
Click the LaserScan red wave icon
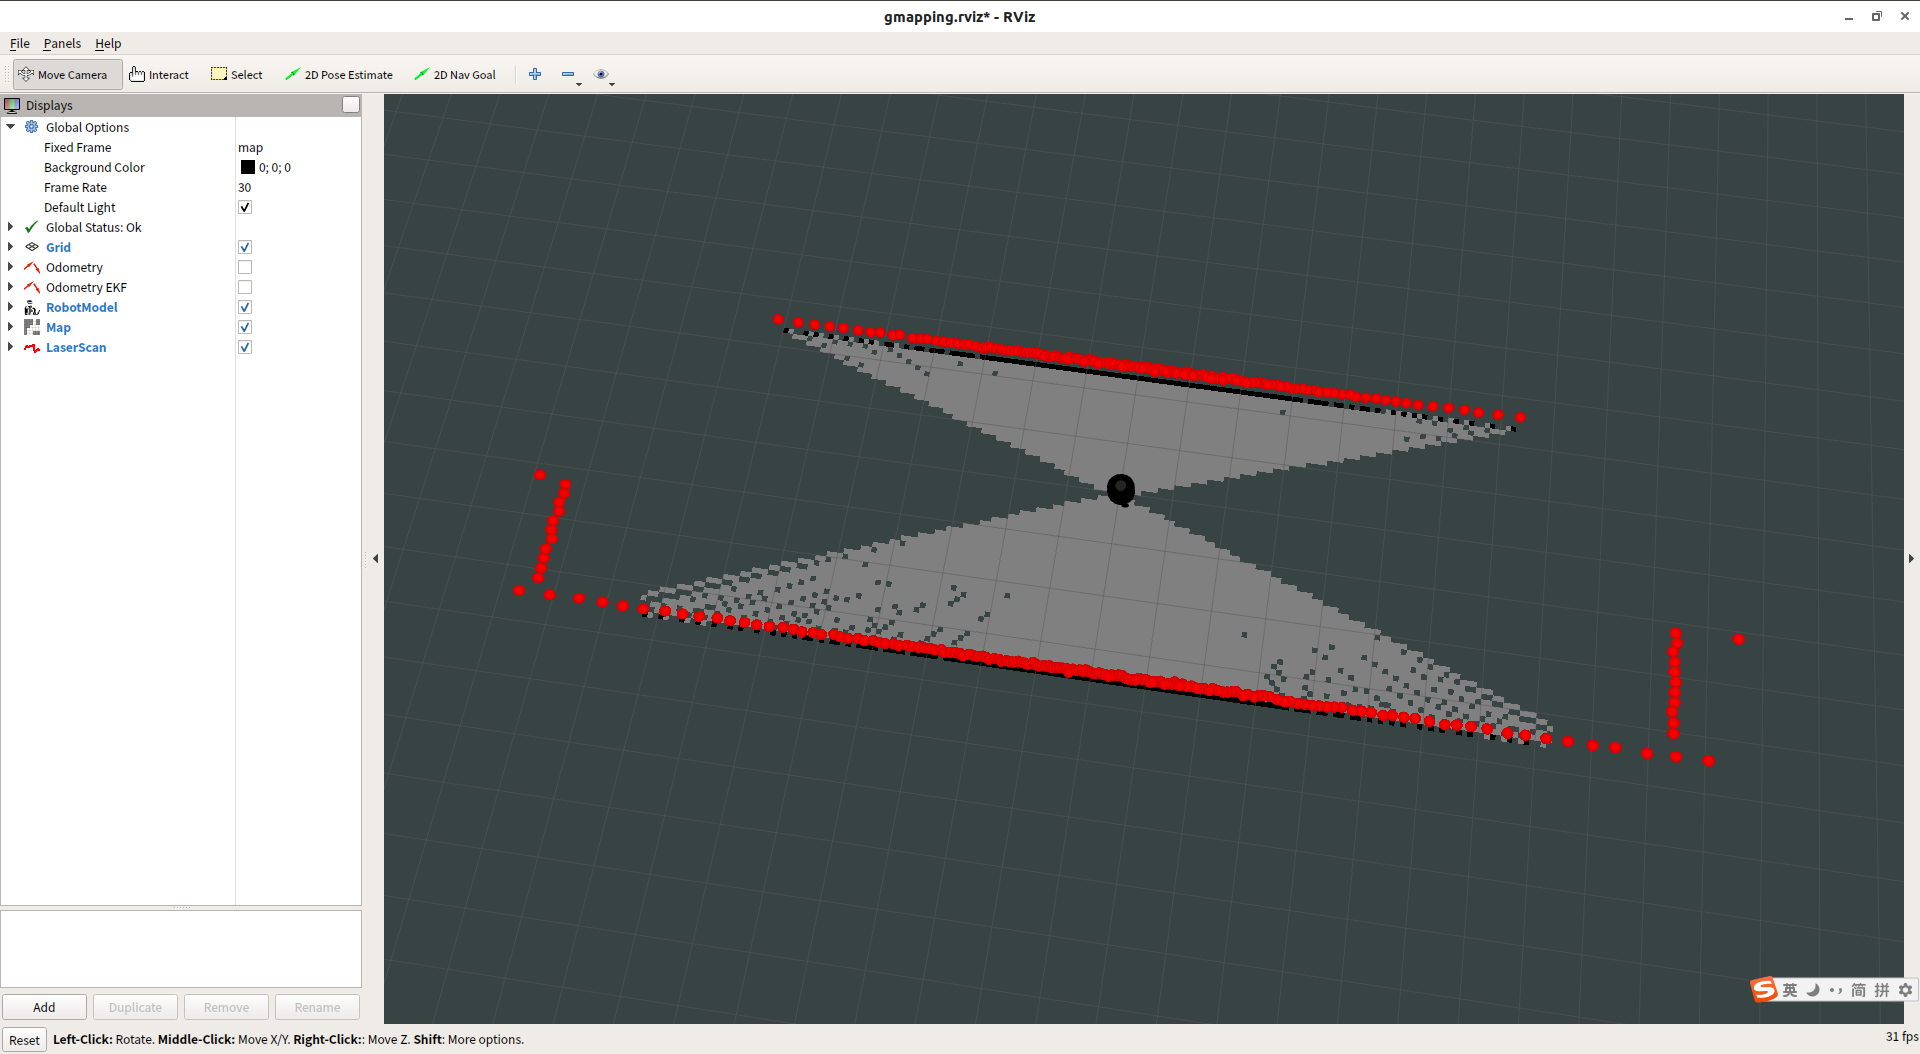[32, 347]
